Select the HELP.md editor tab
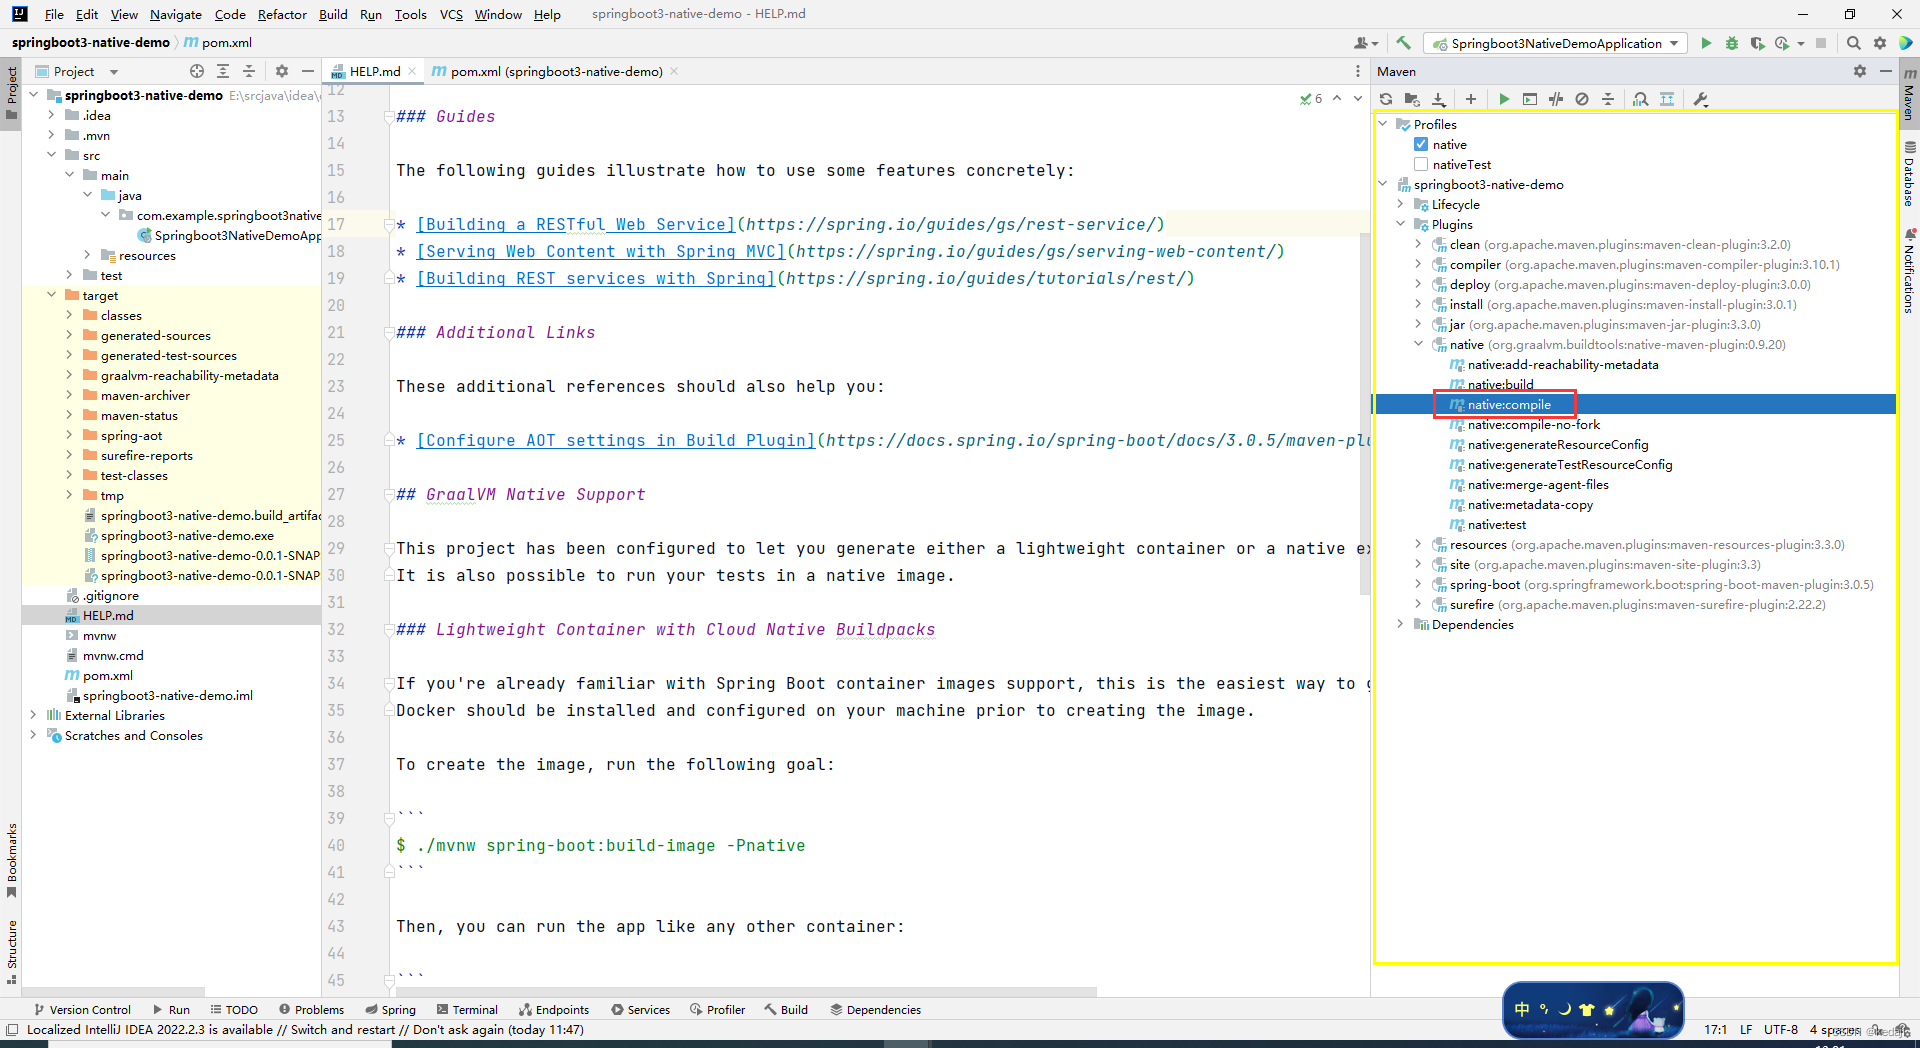 (x=374, y=71)
